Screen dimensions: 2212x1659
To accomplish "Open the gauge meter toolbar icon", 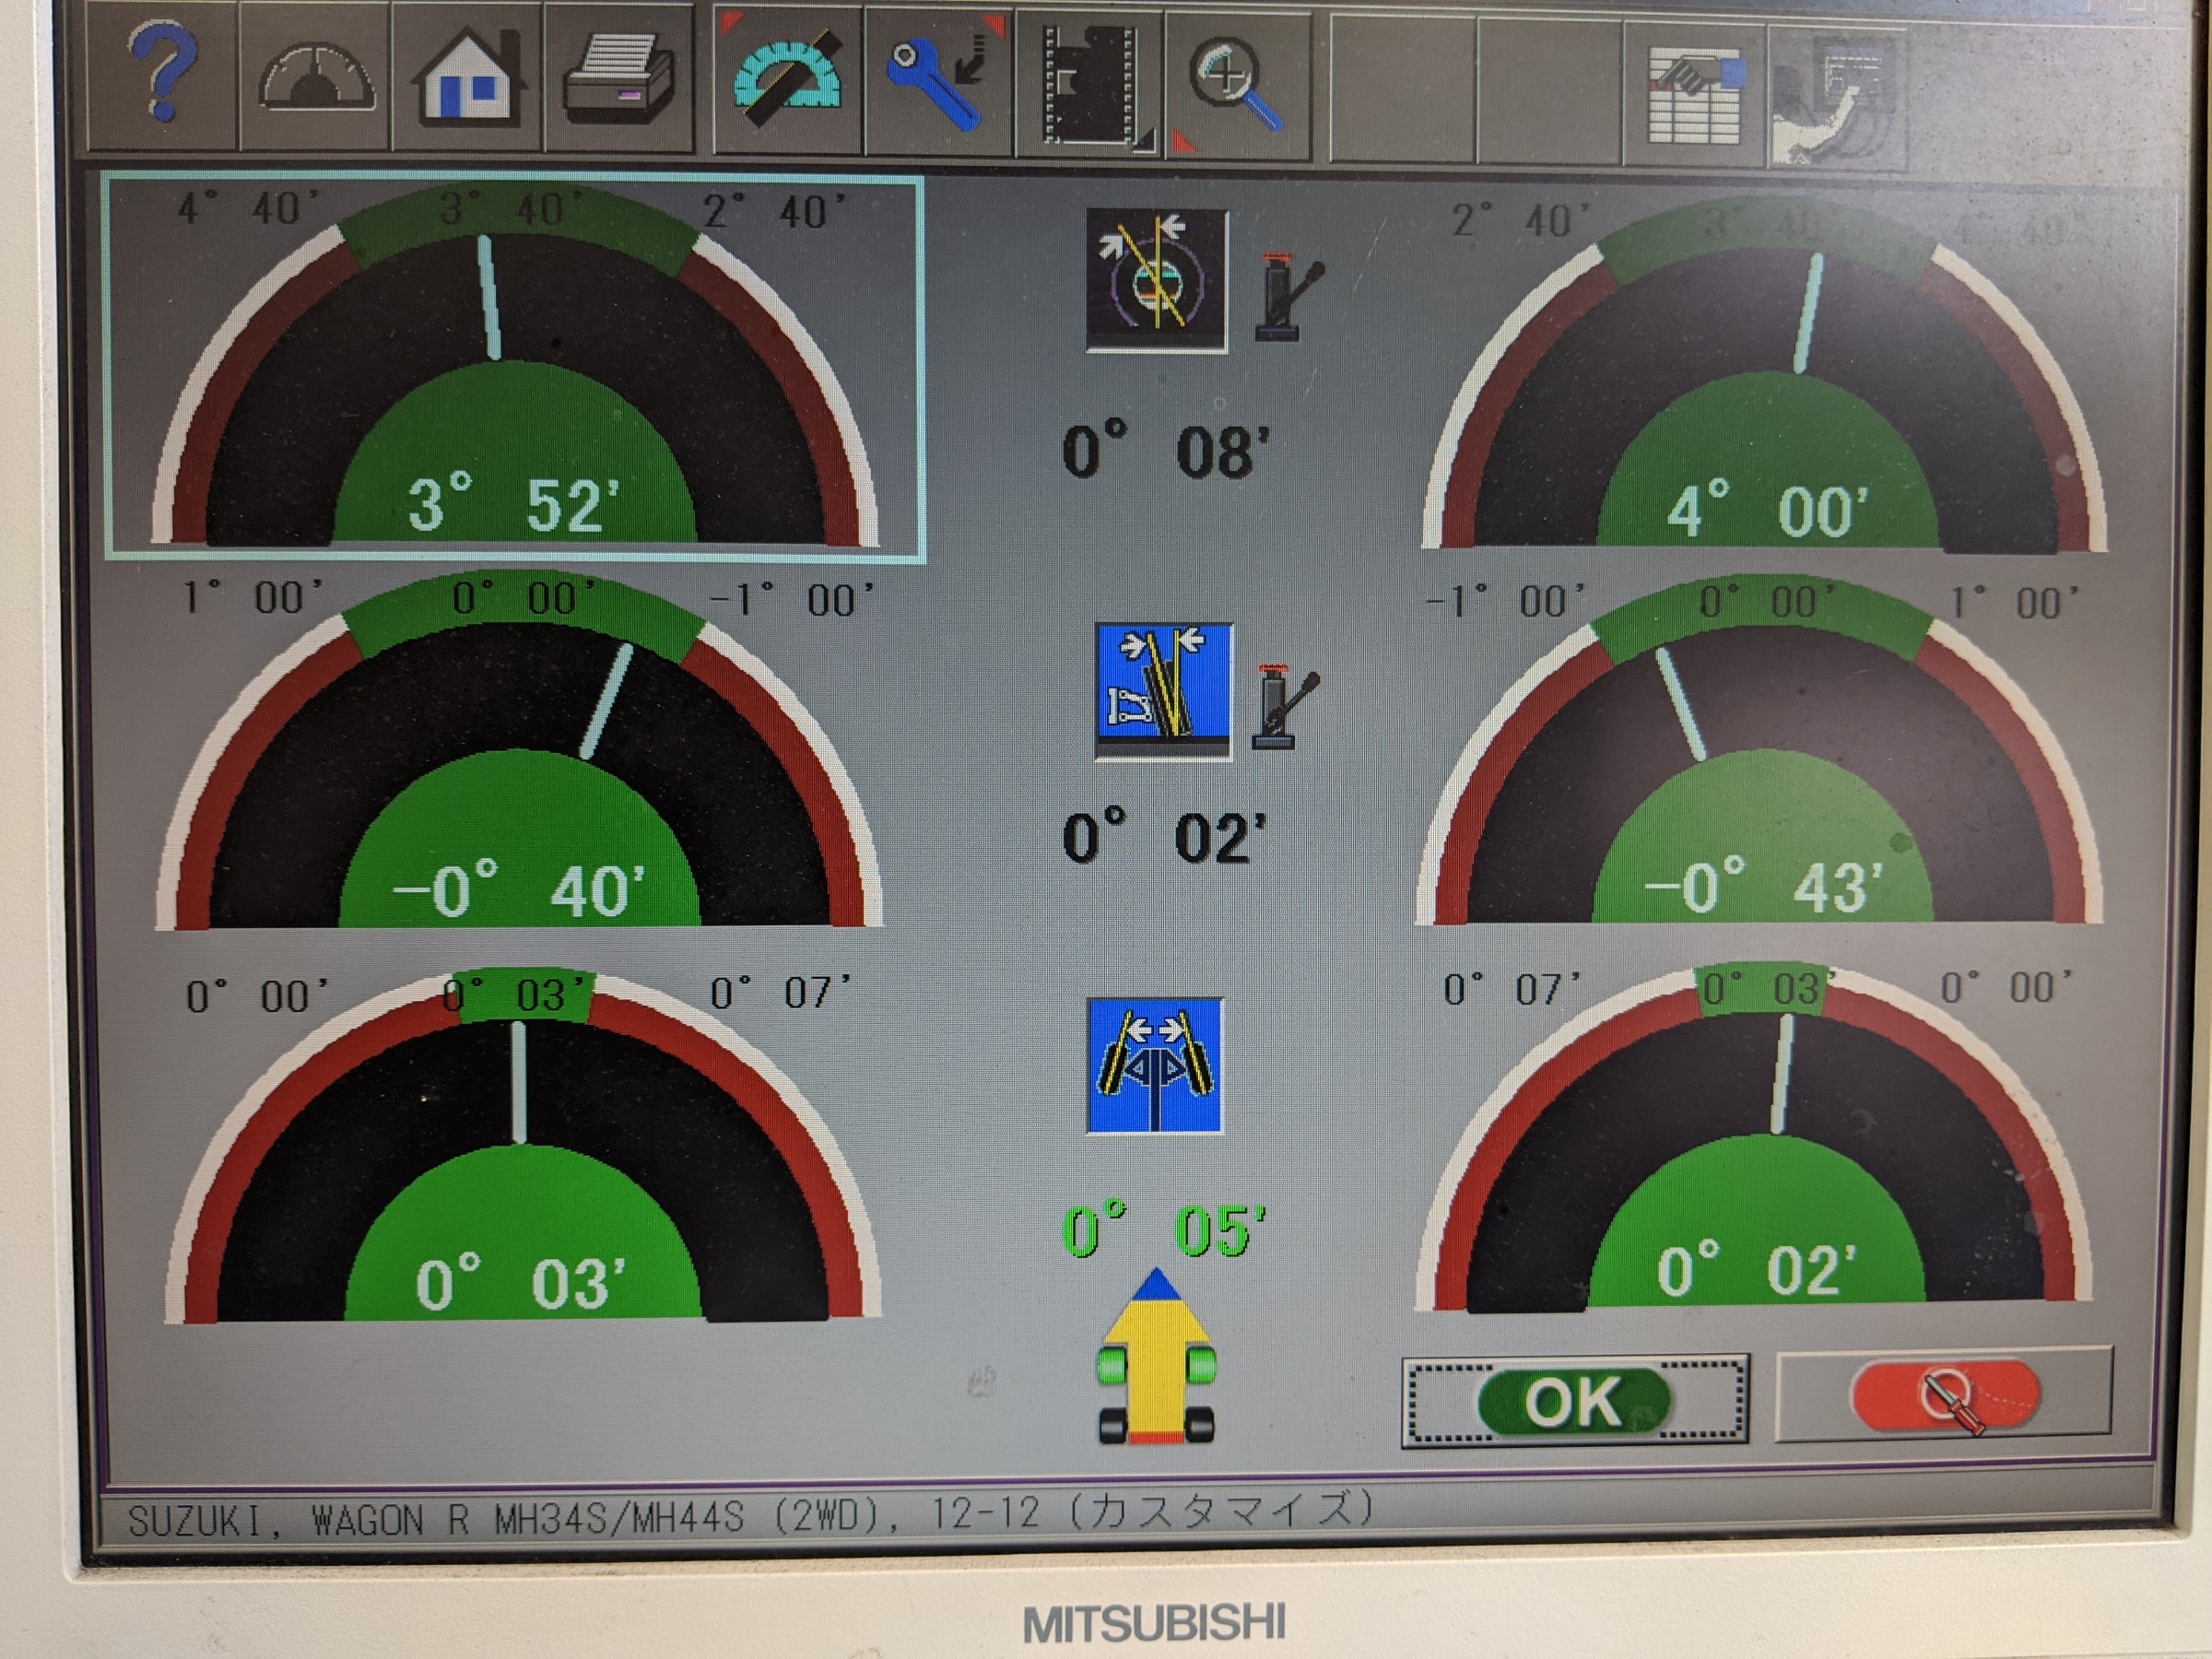I will (x=316, y=80).
